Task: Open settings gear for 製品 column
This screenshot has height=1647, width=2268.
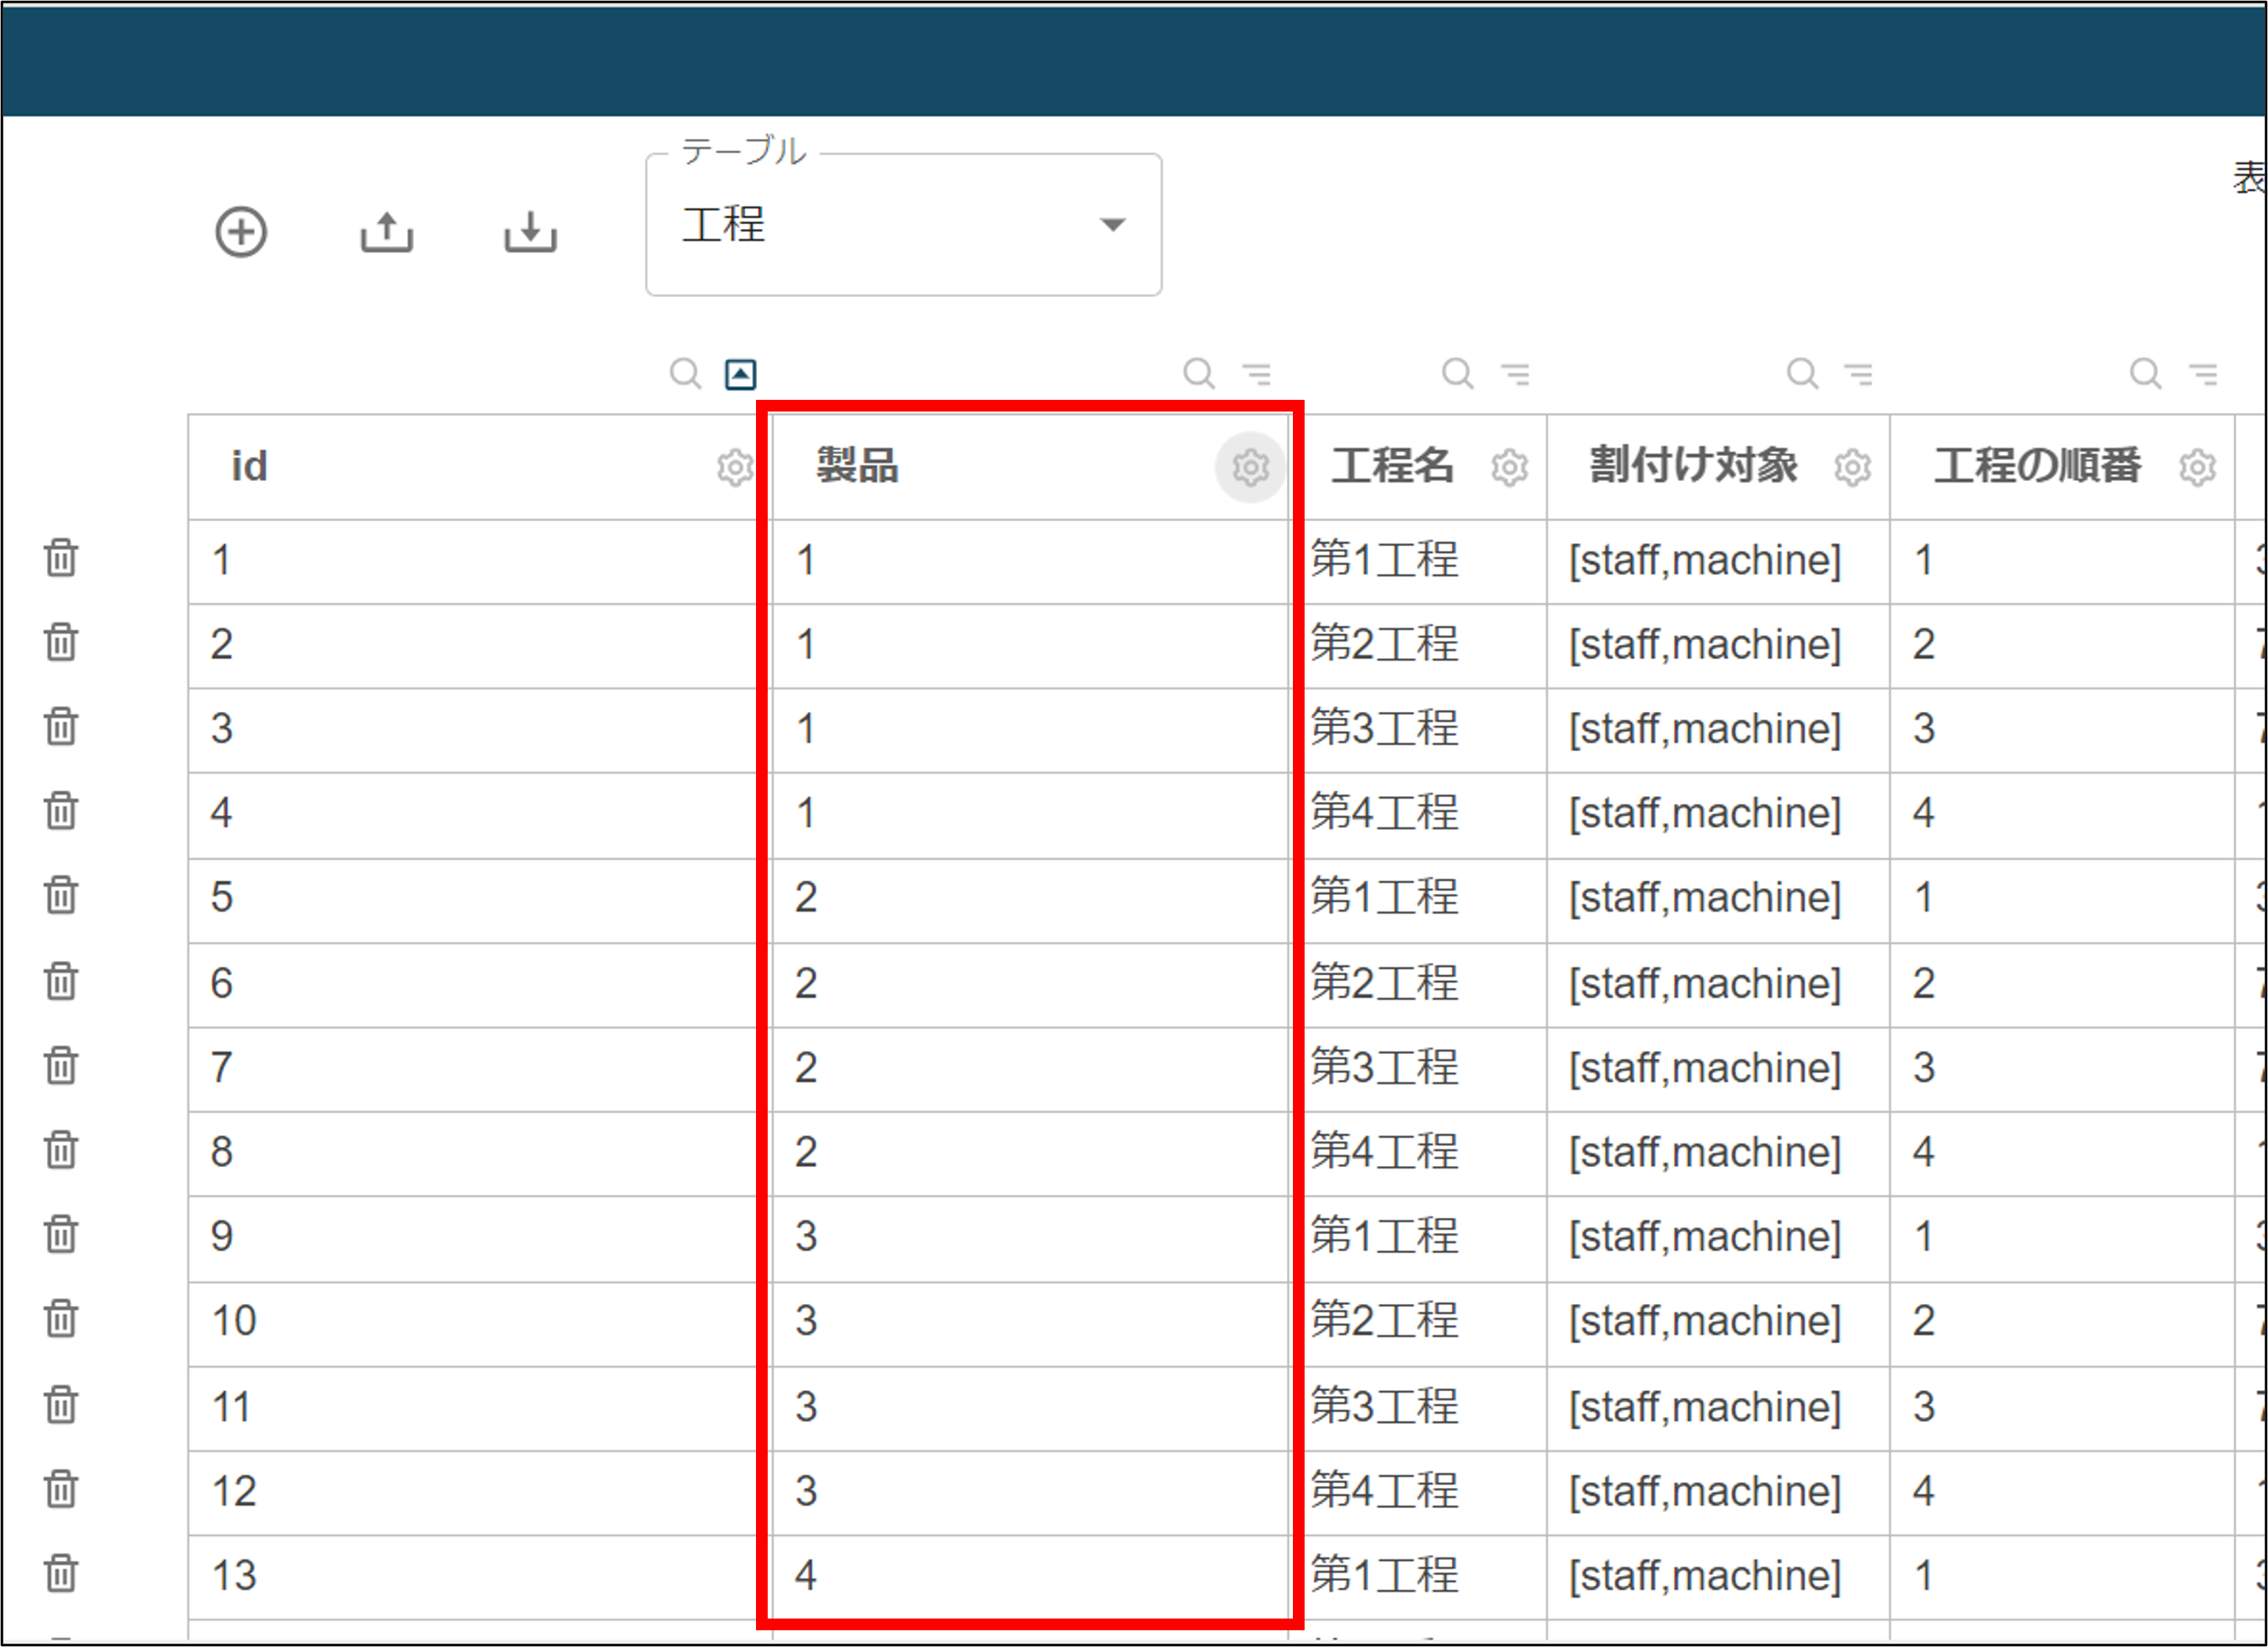Action: [1250, 467]
